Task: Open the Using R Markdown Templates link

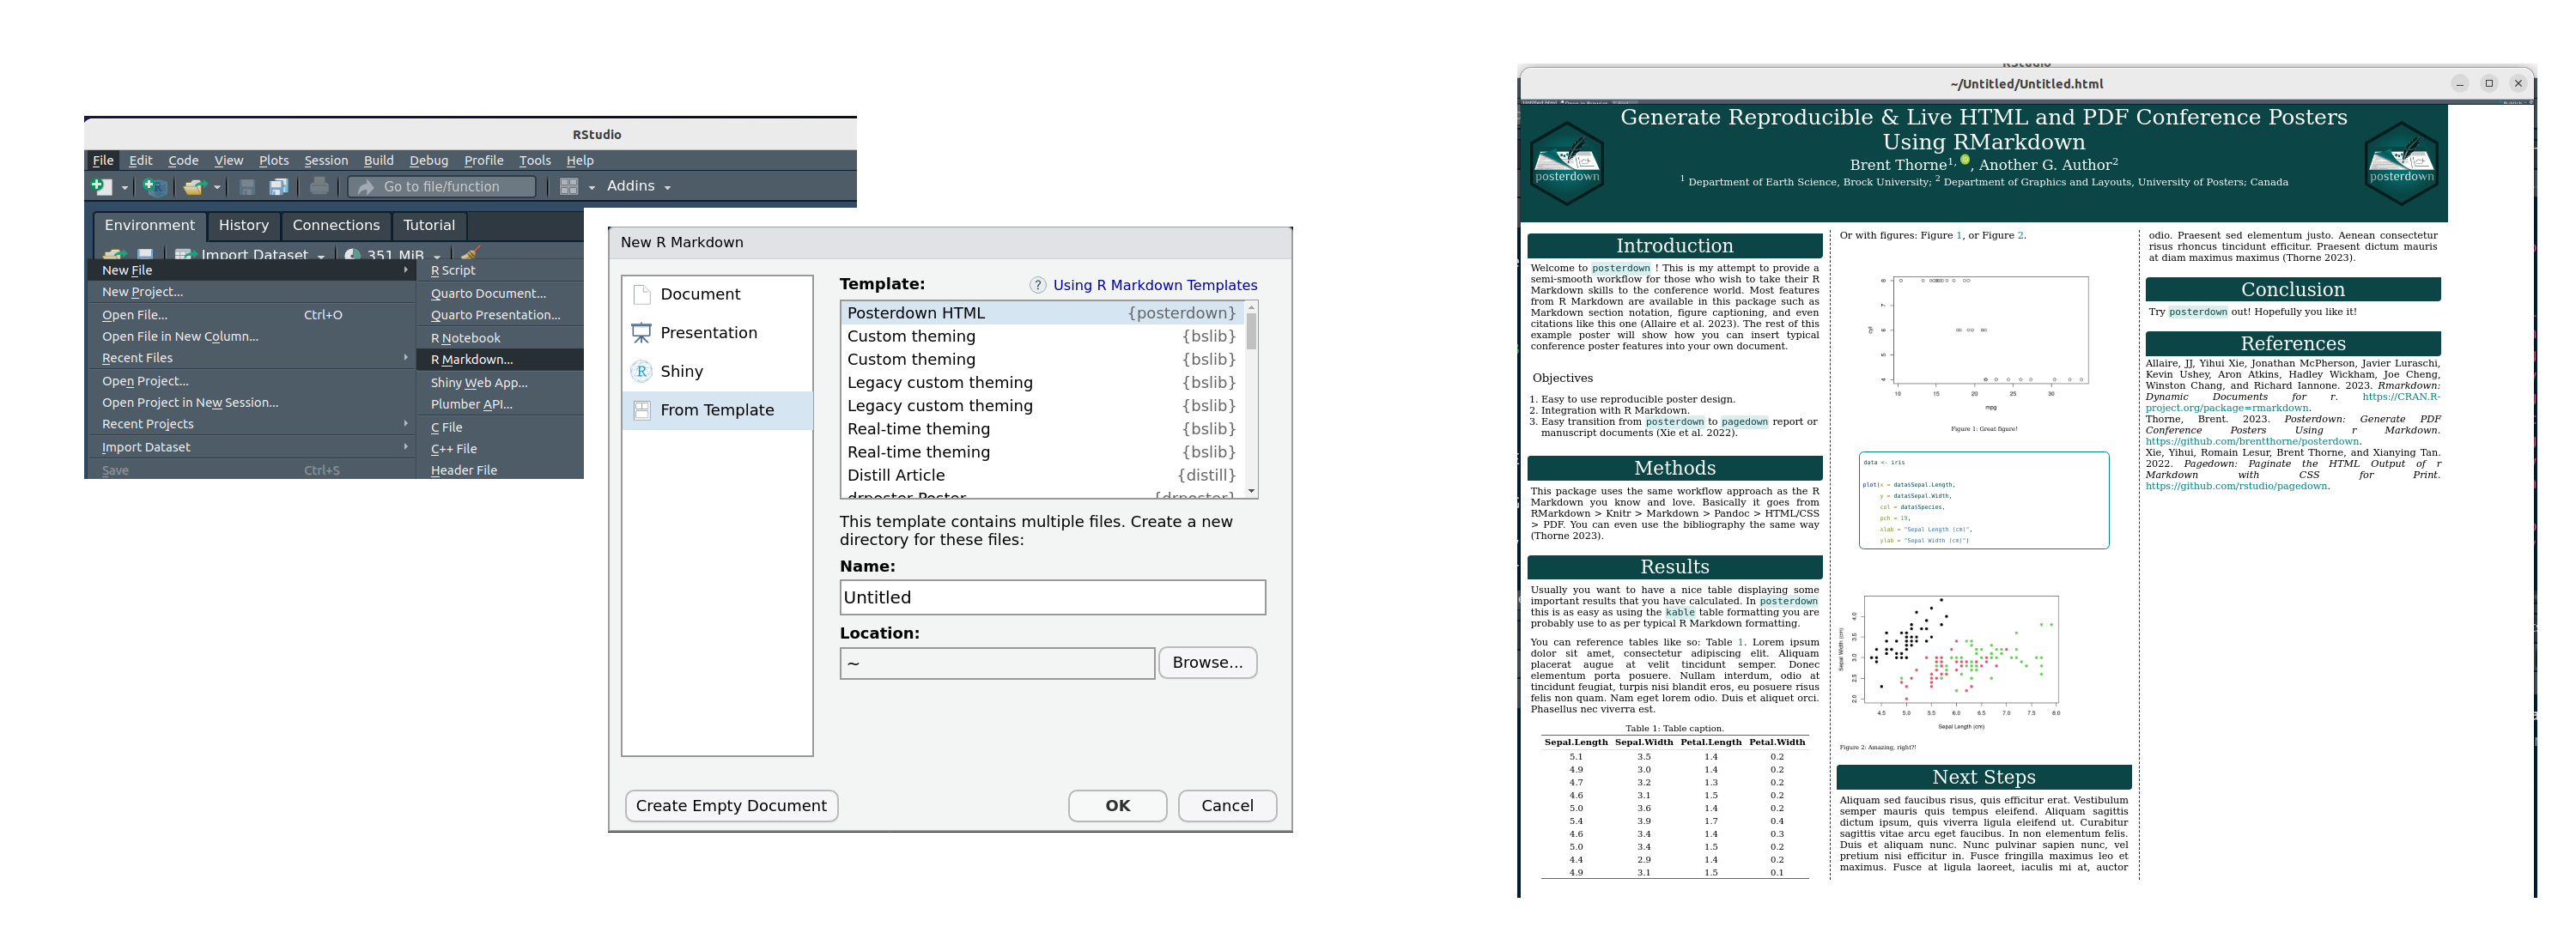Action: click(x=1154, y=286)
